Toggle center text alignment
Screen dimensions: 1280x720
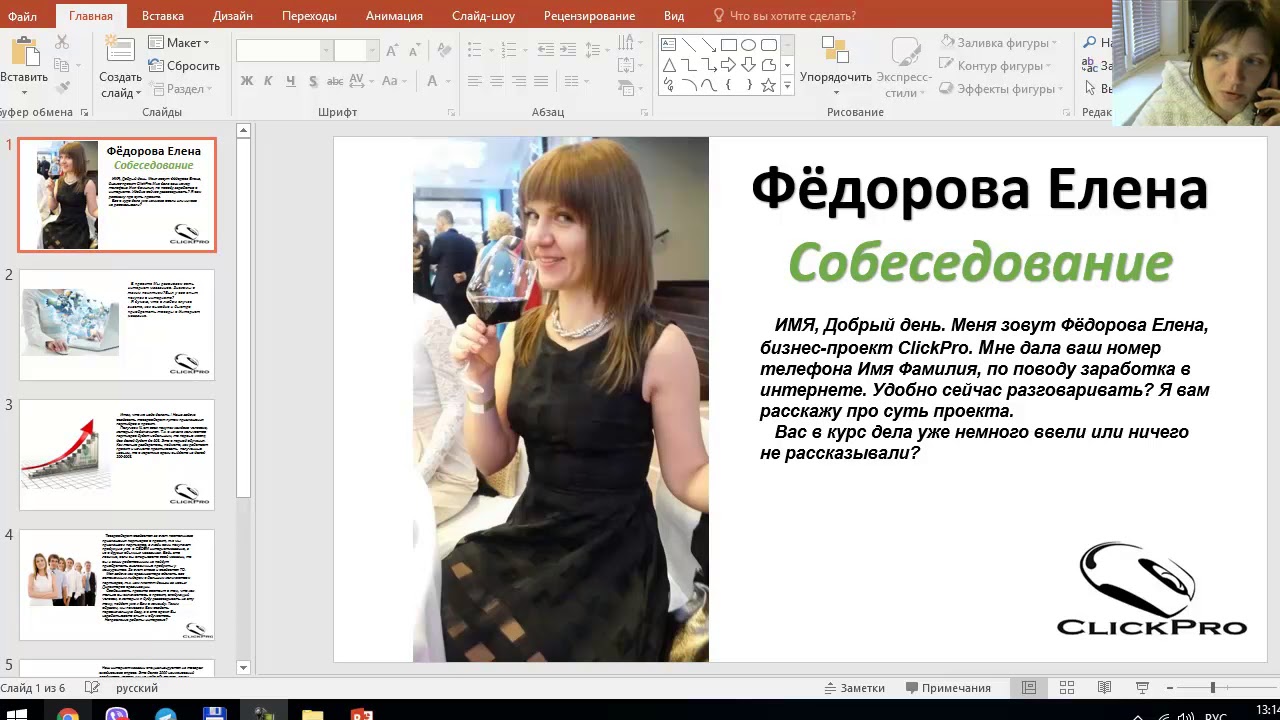[x=497, y=81]
